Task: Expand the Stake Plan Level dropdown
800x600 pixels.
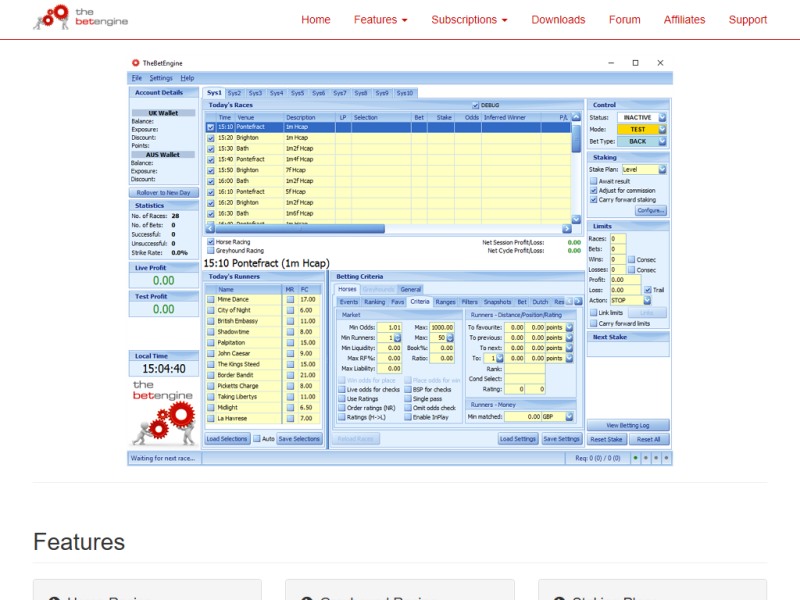Action: (662, 169)
